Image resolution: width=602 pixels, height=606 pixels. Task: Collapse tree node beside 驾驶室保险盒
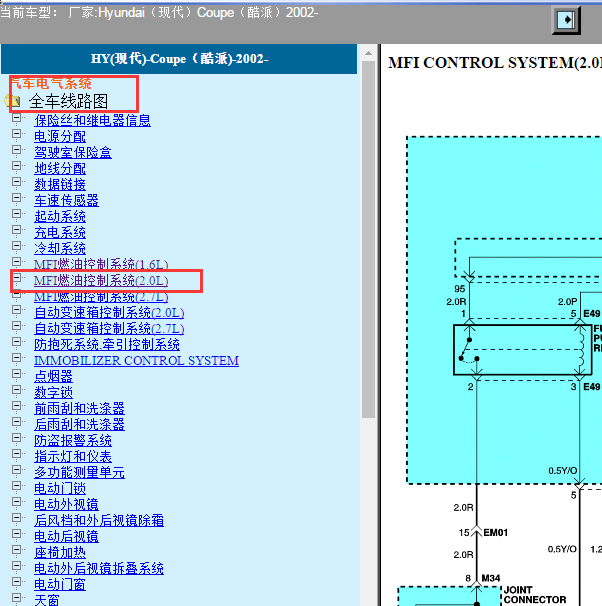tap(16, 150)
